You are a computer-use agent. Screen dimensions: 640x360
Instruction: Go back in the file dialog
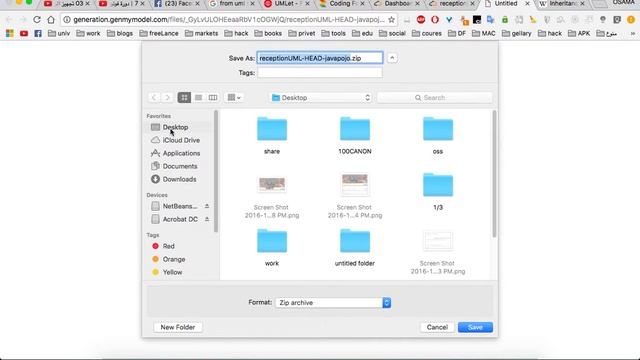(154, 98)
